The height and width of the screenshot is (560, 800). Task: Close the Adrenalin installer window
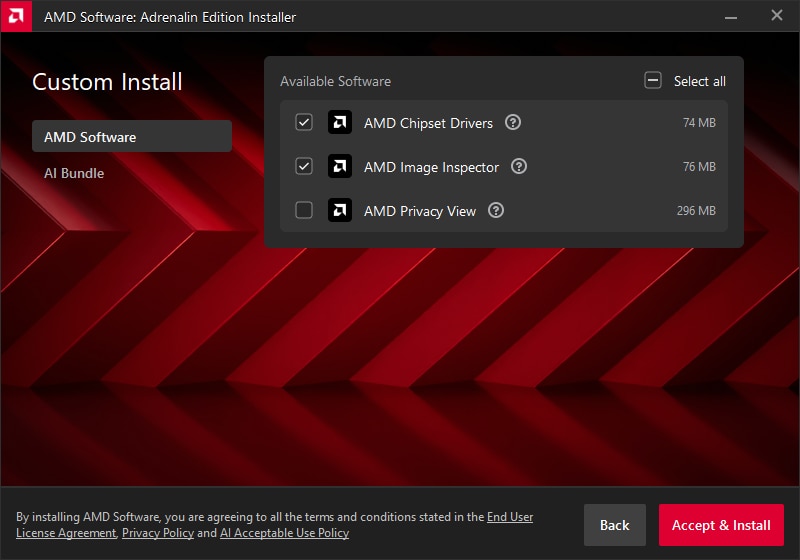777,16
